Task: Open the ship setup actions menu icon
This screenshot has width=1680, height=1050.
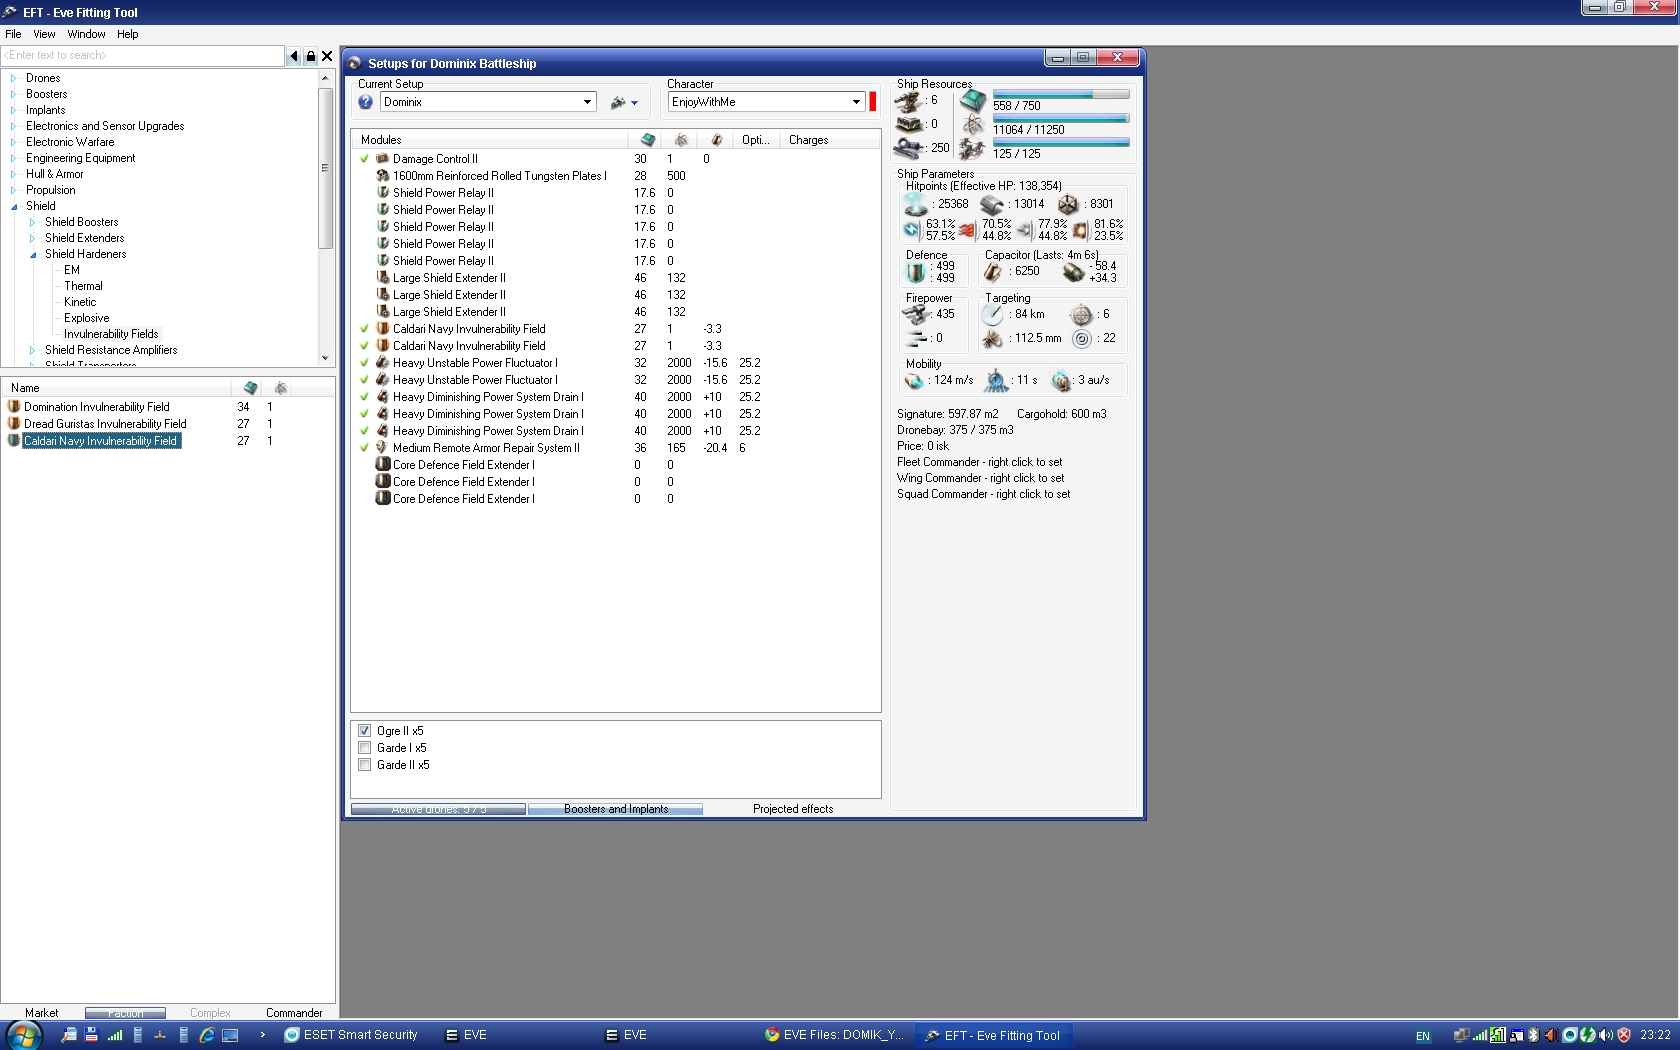Action: click(x=624, y=102)
